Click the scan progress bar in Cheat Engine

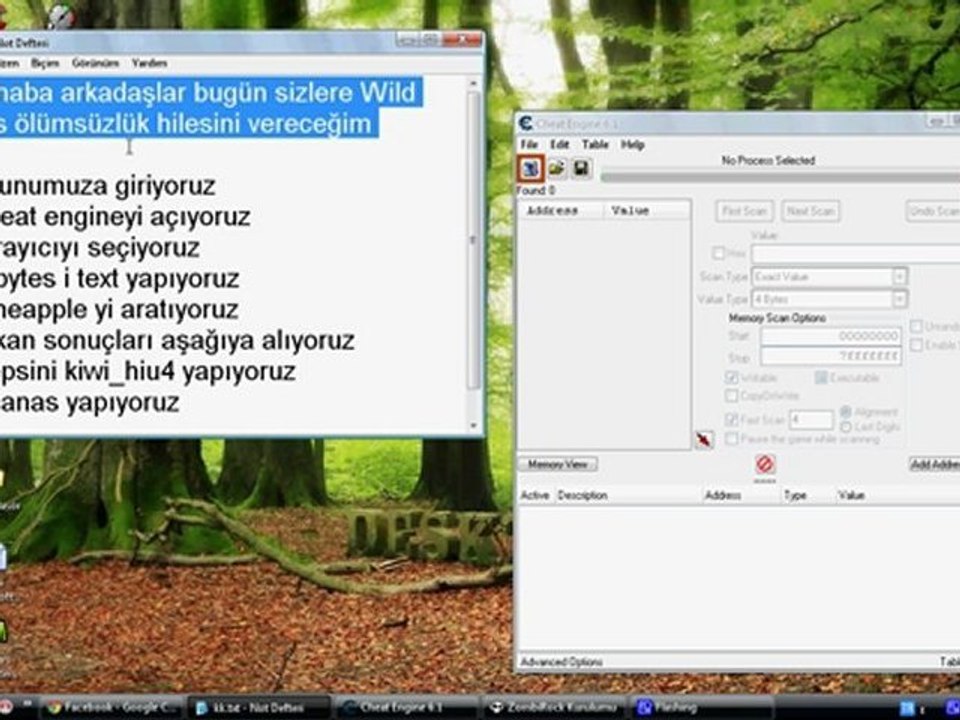tap(780, 177)
